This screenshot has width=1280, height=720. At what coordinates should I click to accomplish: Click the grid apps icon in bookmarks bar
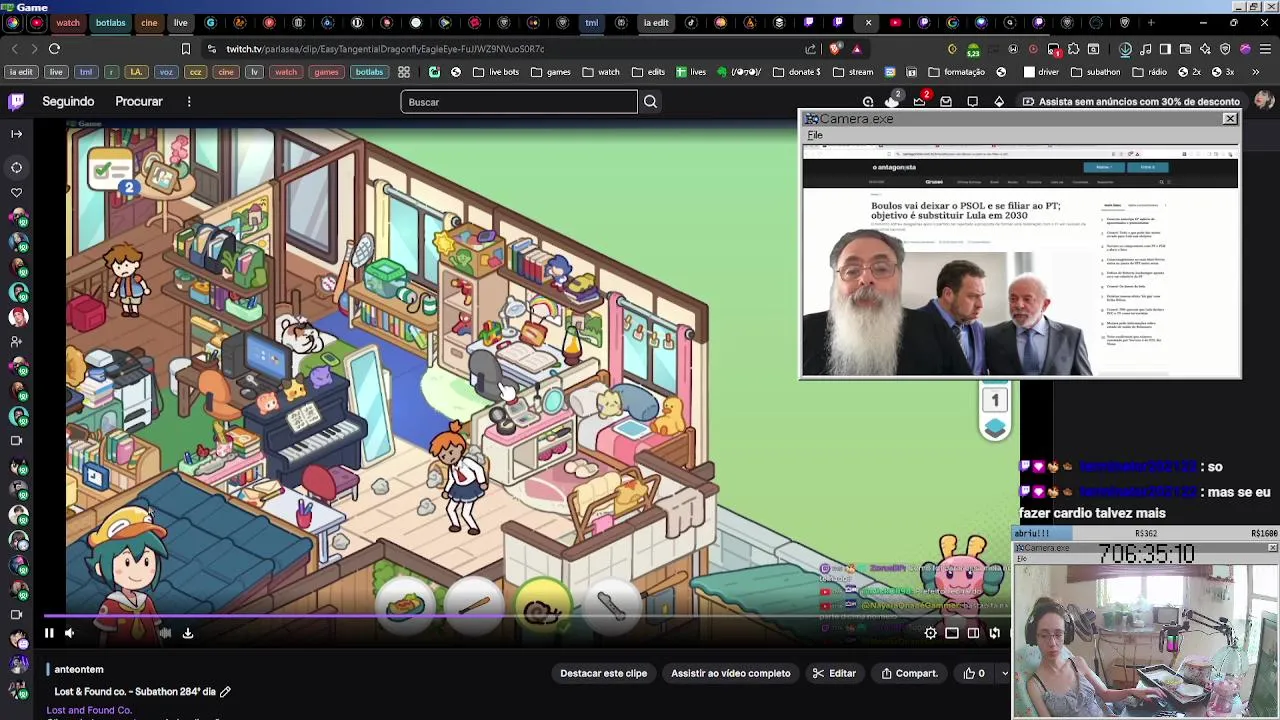(x=403, y=72)
